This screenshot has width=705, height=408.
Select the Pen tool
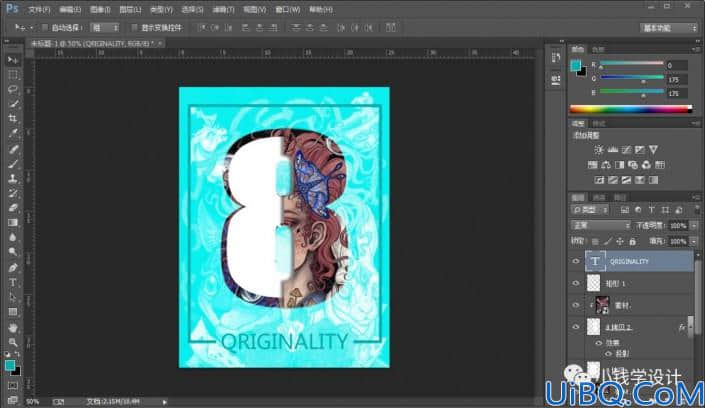click(13, 268)
